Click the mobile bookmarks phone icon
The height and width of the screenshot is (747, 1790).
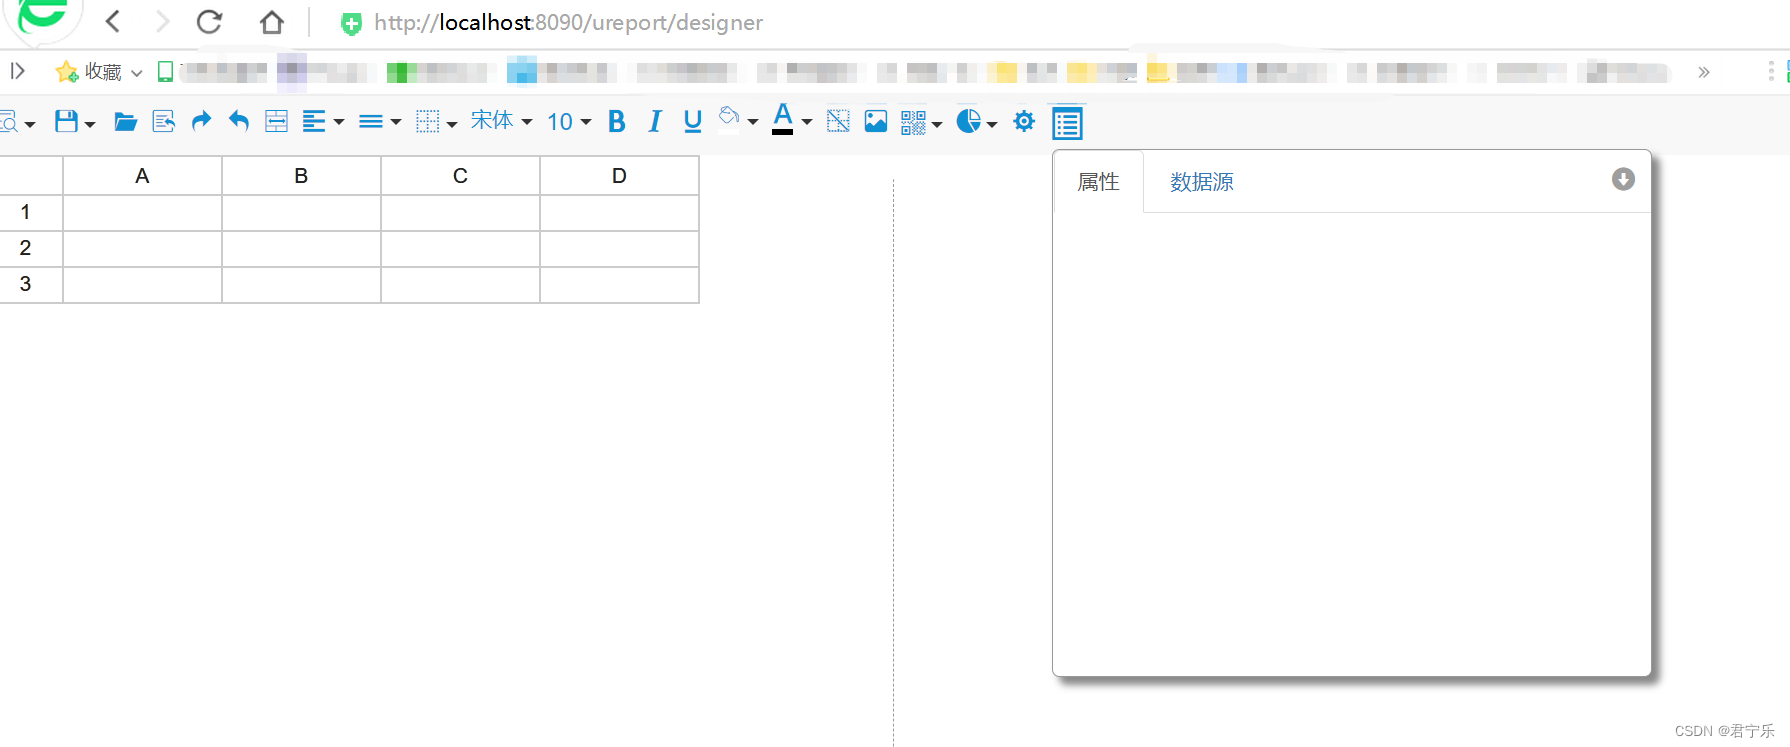coord(166,71)
